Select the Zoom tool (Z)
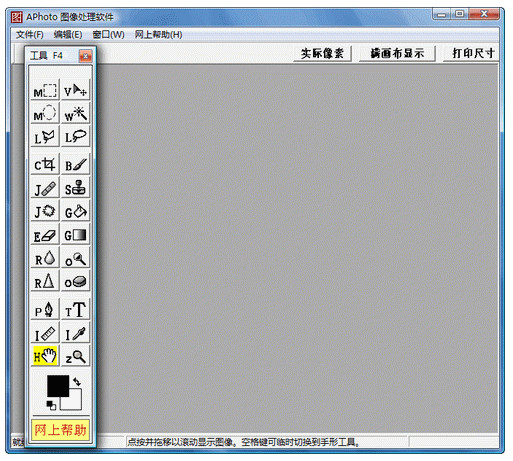This screenshot has height=461, width=513. click(x=75, y=356)
